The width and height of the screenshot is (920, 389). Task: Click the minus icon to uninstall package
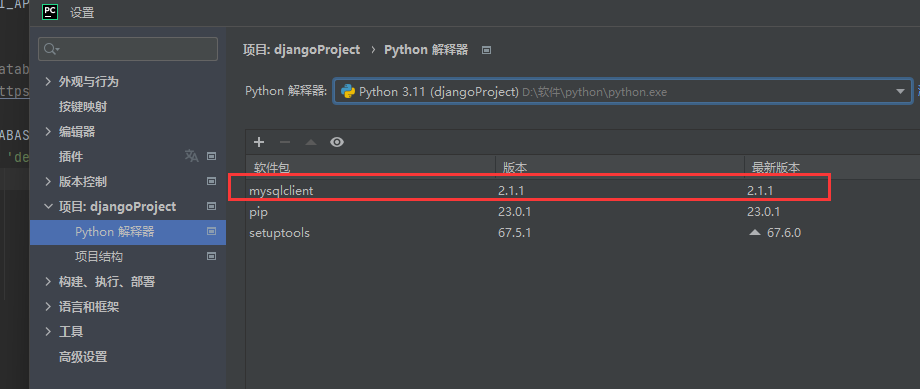pyautogui.click(x=285, y=142)
